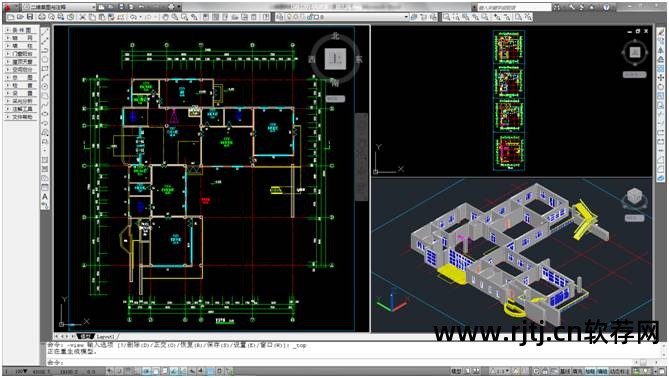Click the 3D ViewCube in bottom-right viewport
The image size is (669, 378).
[634, 198]
